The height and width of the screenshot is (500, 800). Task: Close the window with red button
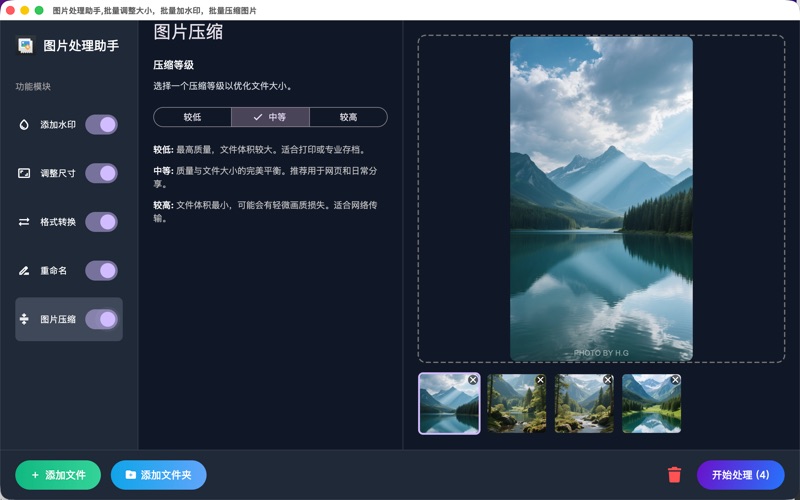point(10,10)
